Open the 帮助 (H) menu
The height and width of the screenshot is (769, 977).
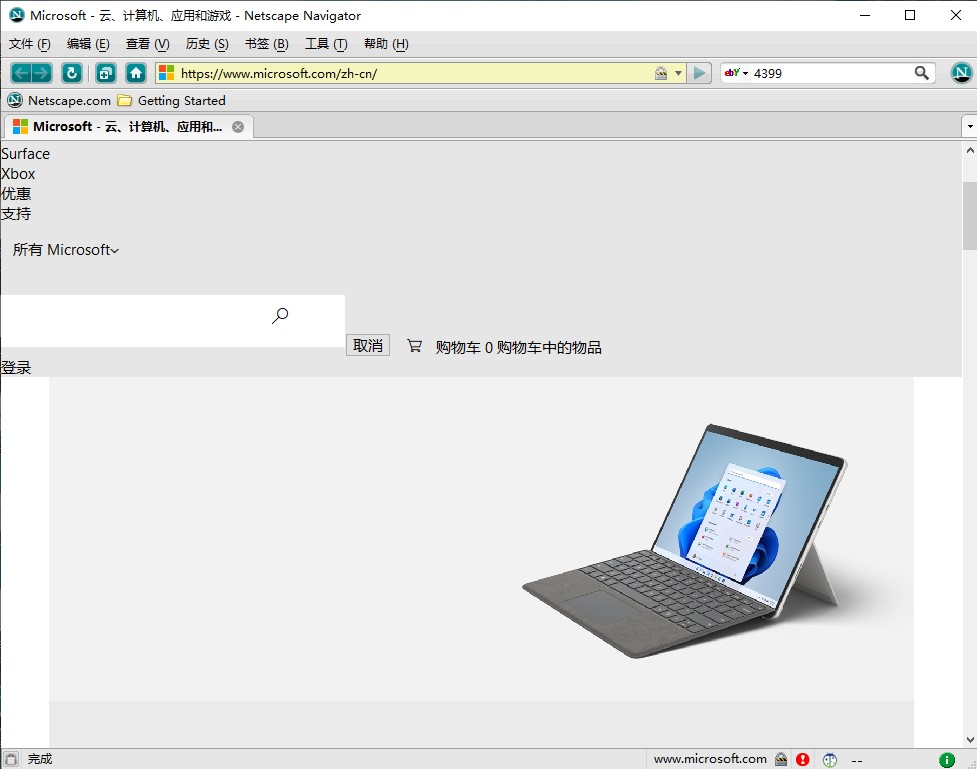coord(386,44)
